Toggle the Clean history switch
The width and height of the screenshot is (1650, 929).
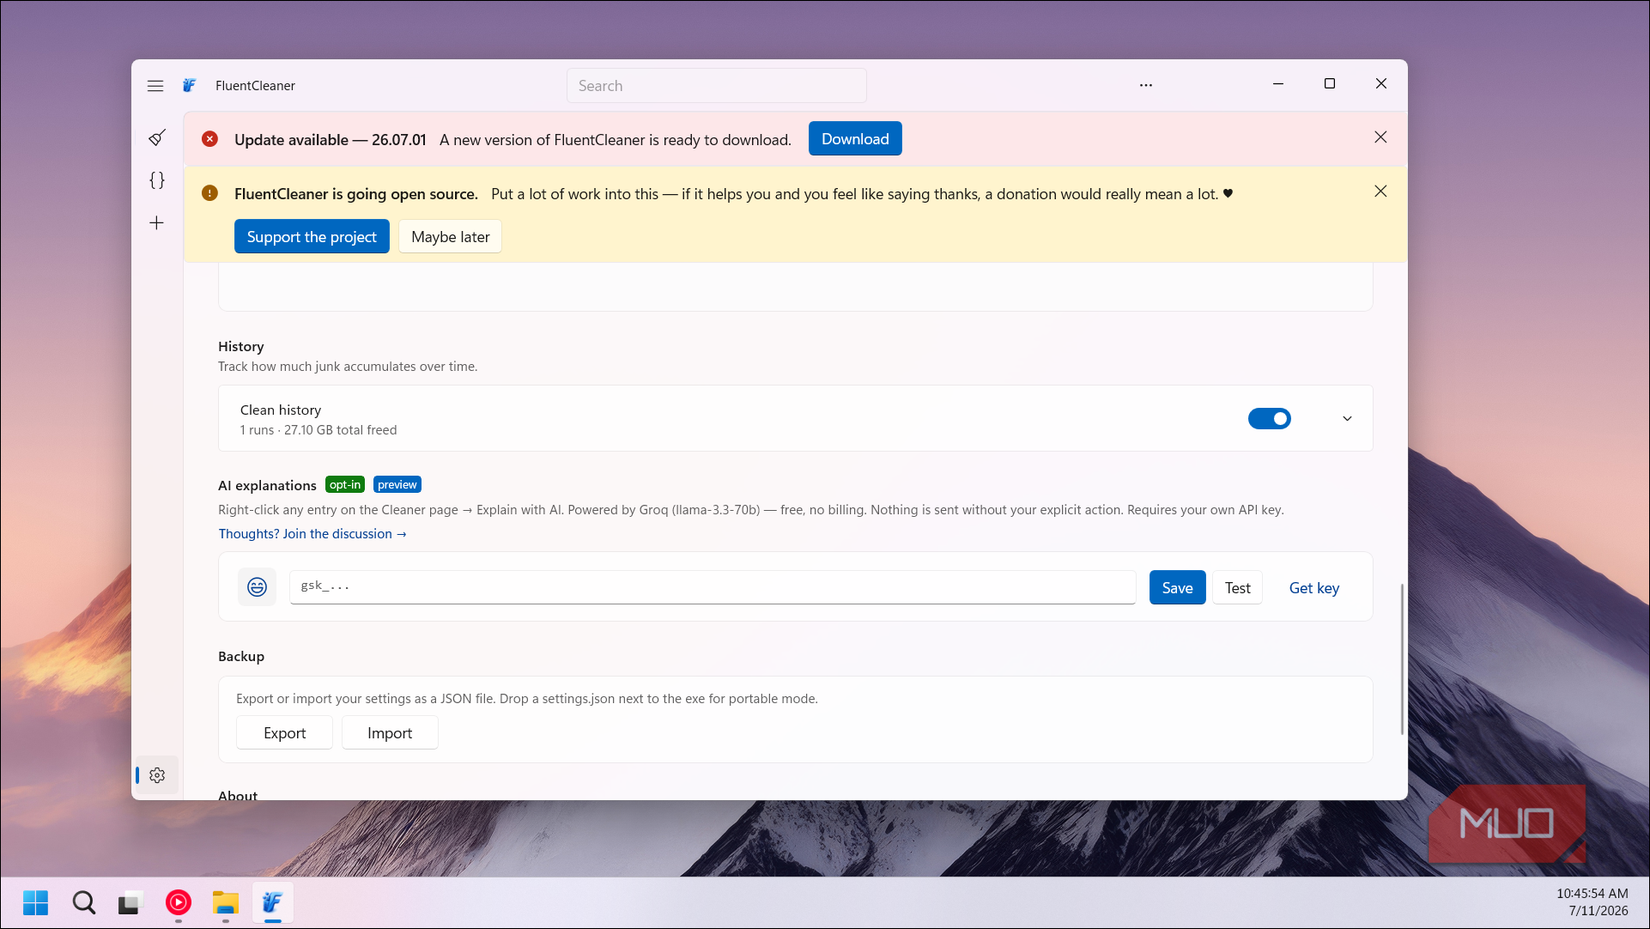(x=1269, y=419)
